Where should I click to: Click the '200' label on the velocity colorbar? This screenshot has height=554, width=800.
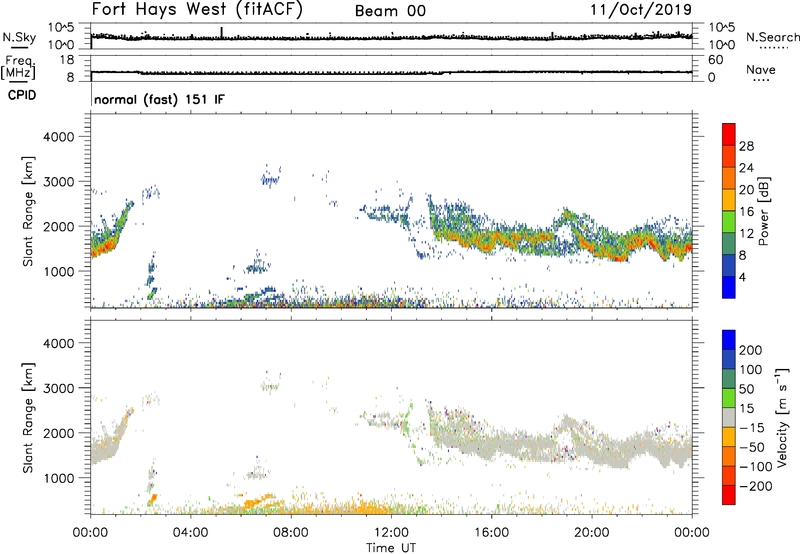click(751, 350)
